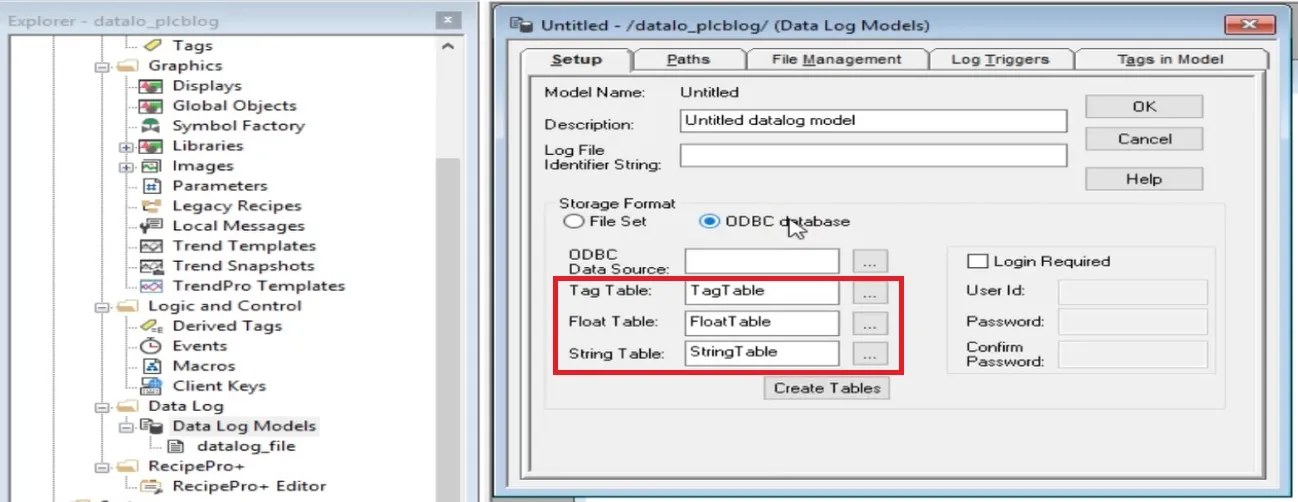Click the Tags icon in Explorer tree
This screenshot has width=1298, height=502.
152,45
